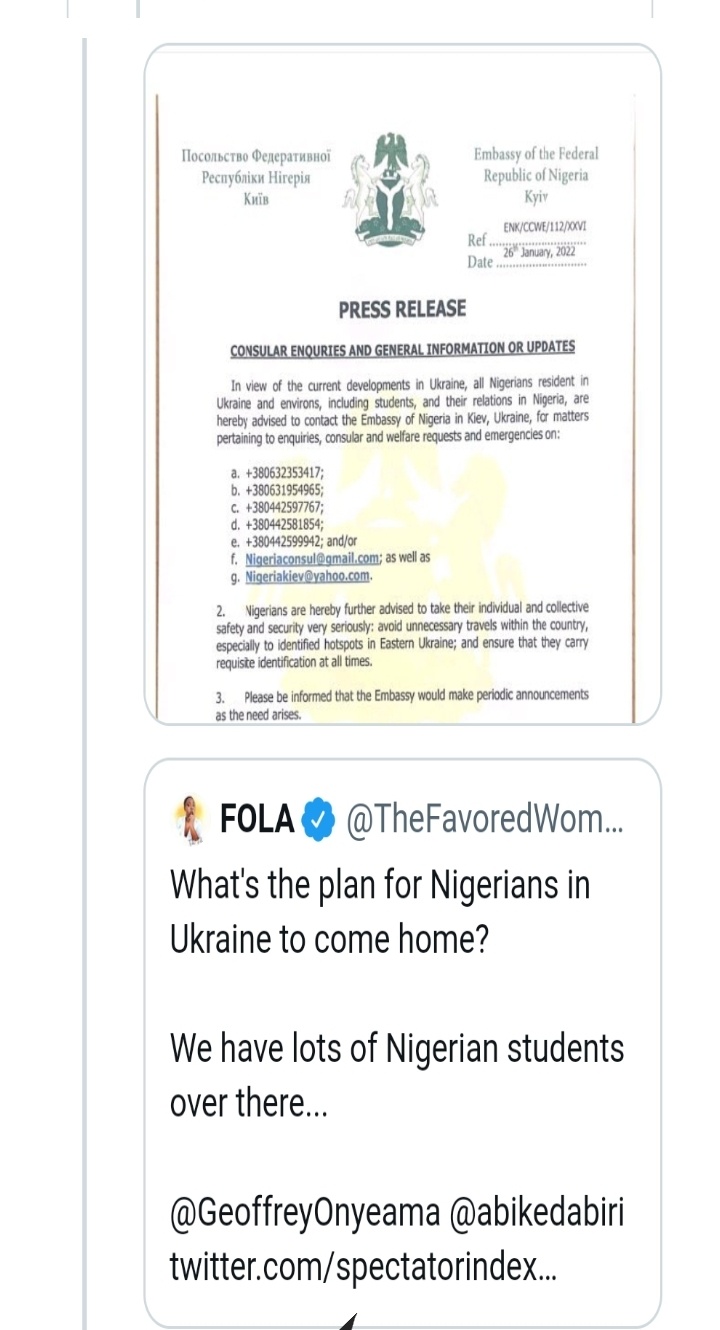
Task: Click the "What's the plan for Nigerians" text
Action: click(380, 885)
